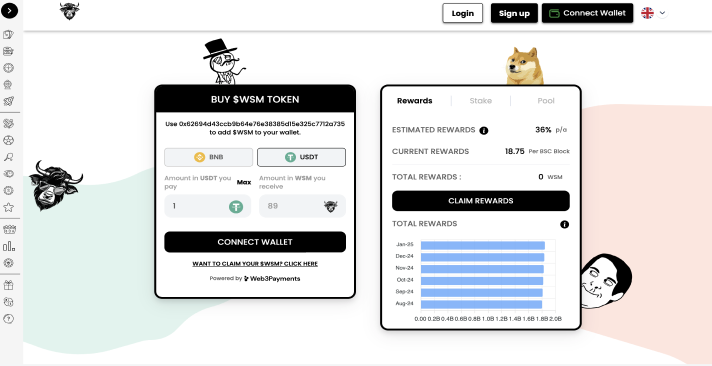Image resolution: width=712 pixels, height=366 pixels.
Task: Click the Aug-24 bar in the rewards chart
Action: tap(481, 304)
